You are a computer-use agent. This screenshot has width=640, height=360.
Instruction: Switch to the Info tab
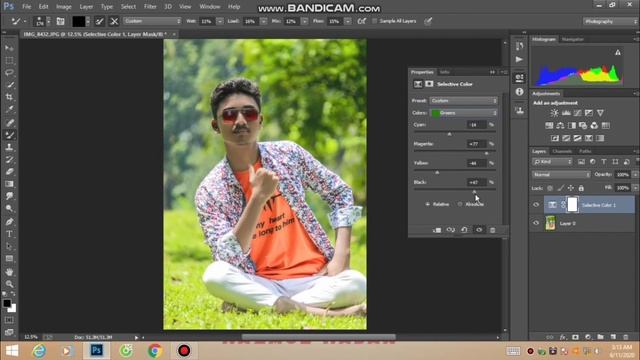click(x=444, y=72)
